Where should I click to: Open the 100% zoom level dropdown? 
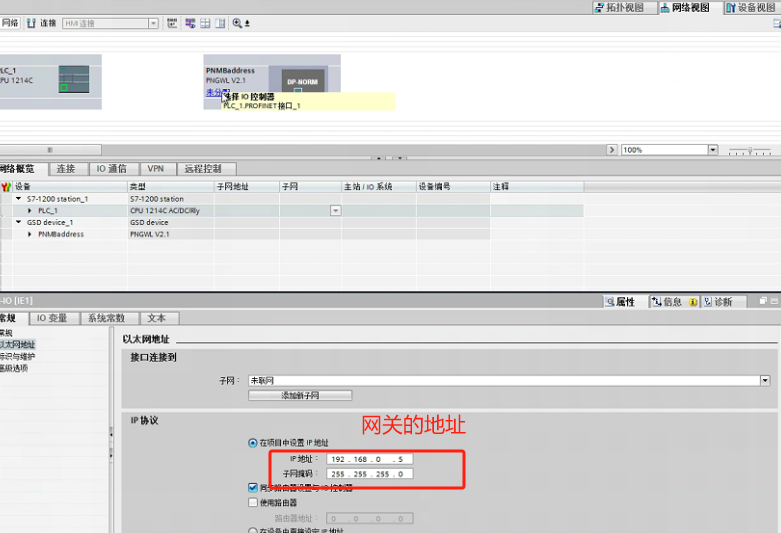(x=713, y=149)
